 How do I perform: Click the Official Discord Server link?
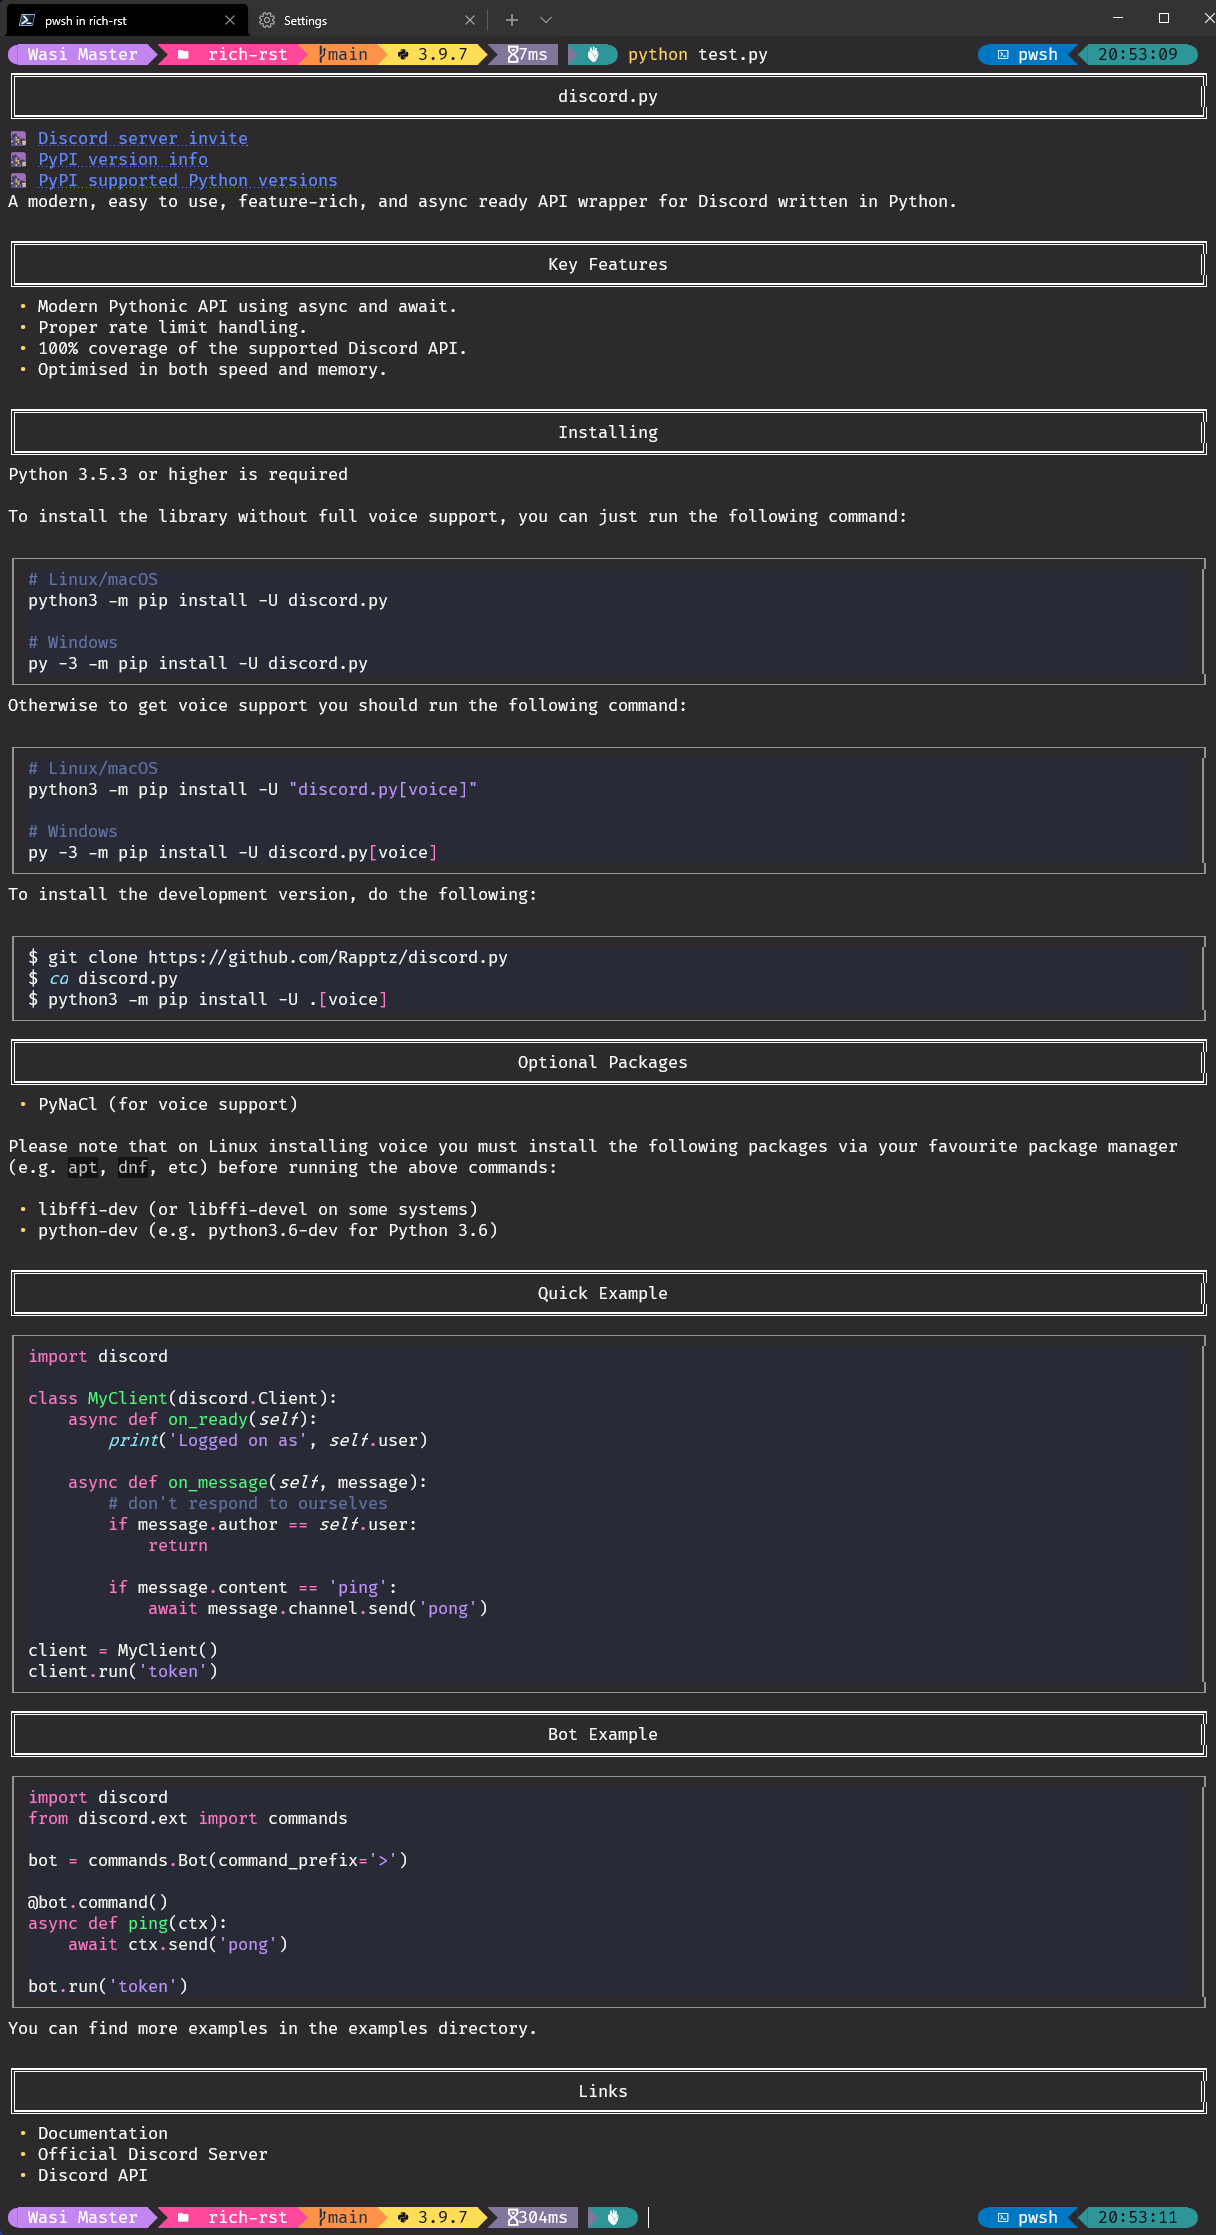[x=152, y=2154]
